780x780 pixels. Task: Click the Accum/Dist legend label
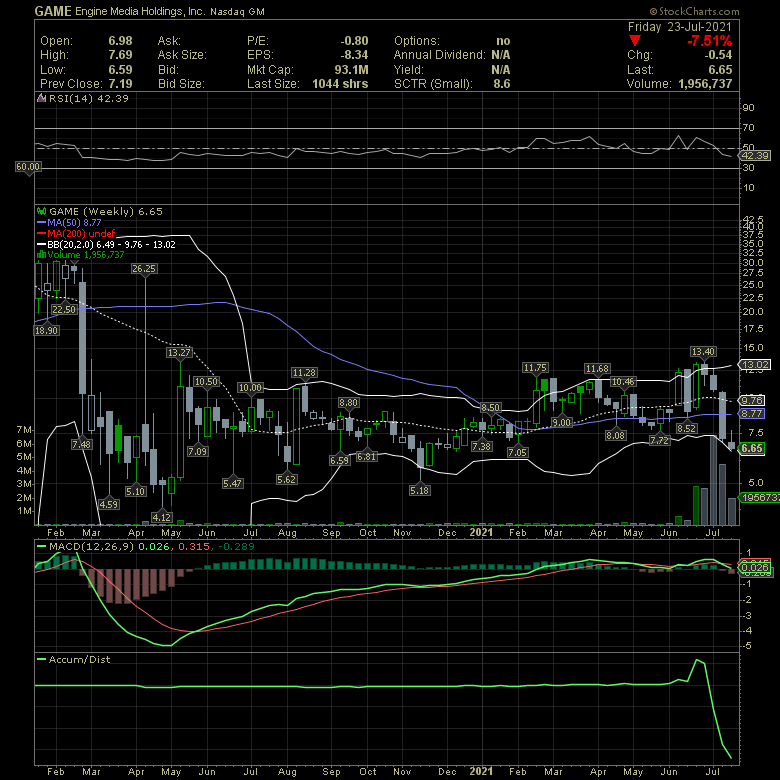point(79,660)
